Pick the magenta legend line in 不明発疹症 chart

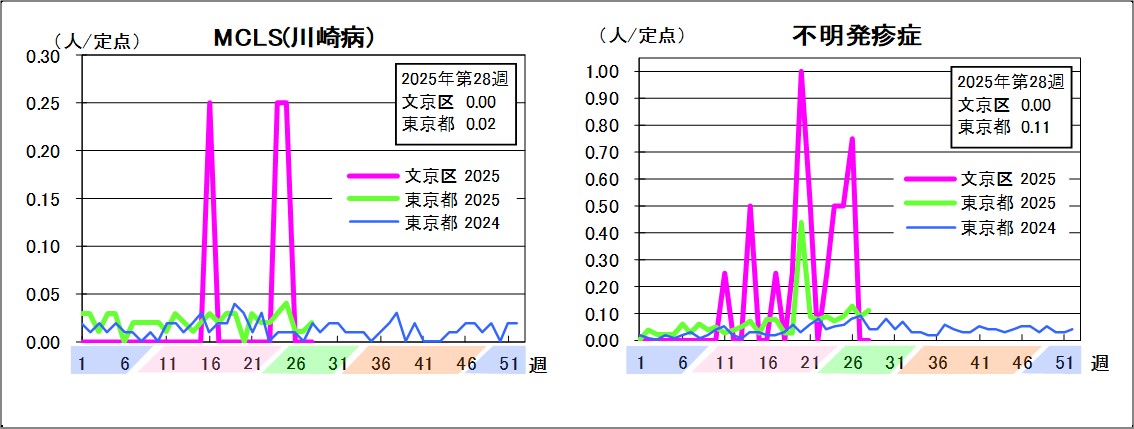[929, 179]
